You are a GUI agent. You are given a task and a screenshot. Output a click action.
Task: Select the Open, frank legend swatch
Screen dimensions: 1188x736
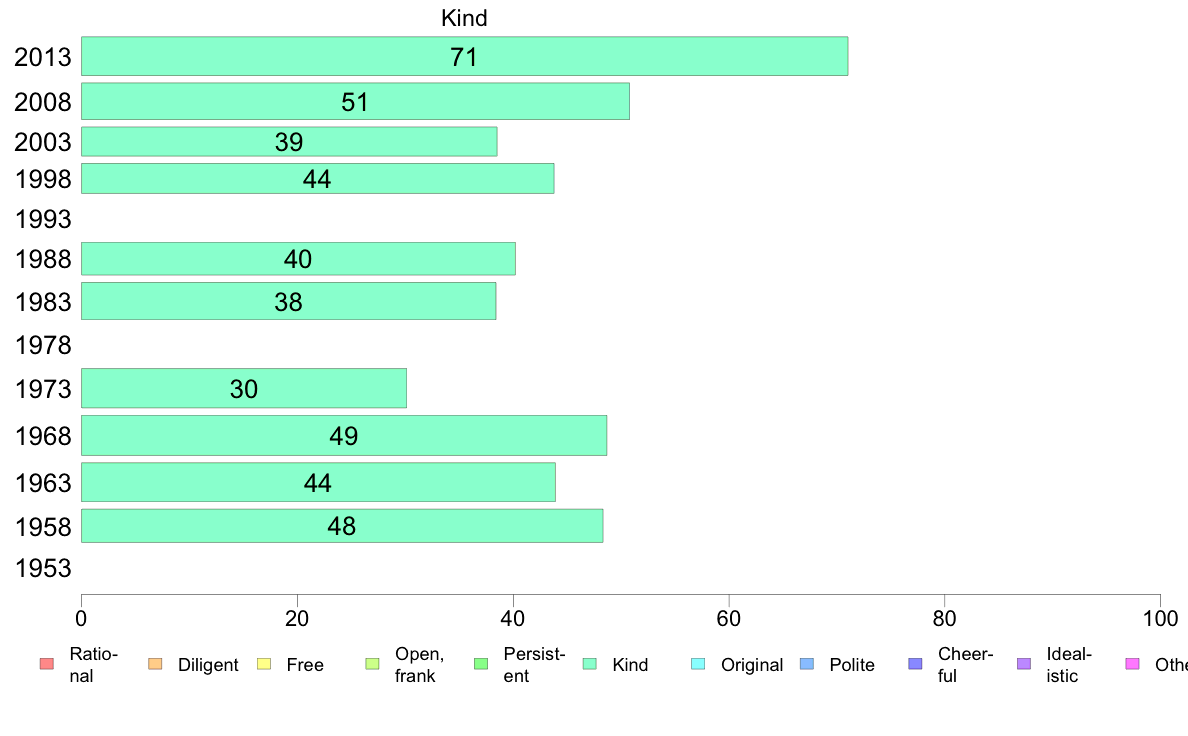click(x=373, y=664)
